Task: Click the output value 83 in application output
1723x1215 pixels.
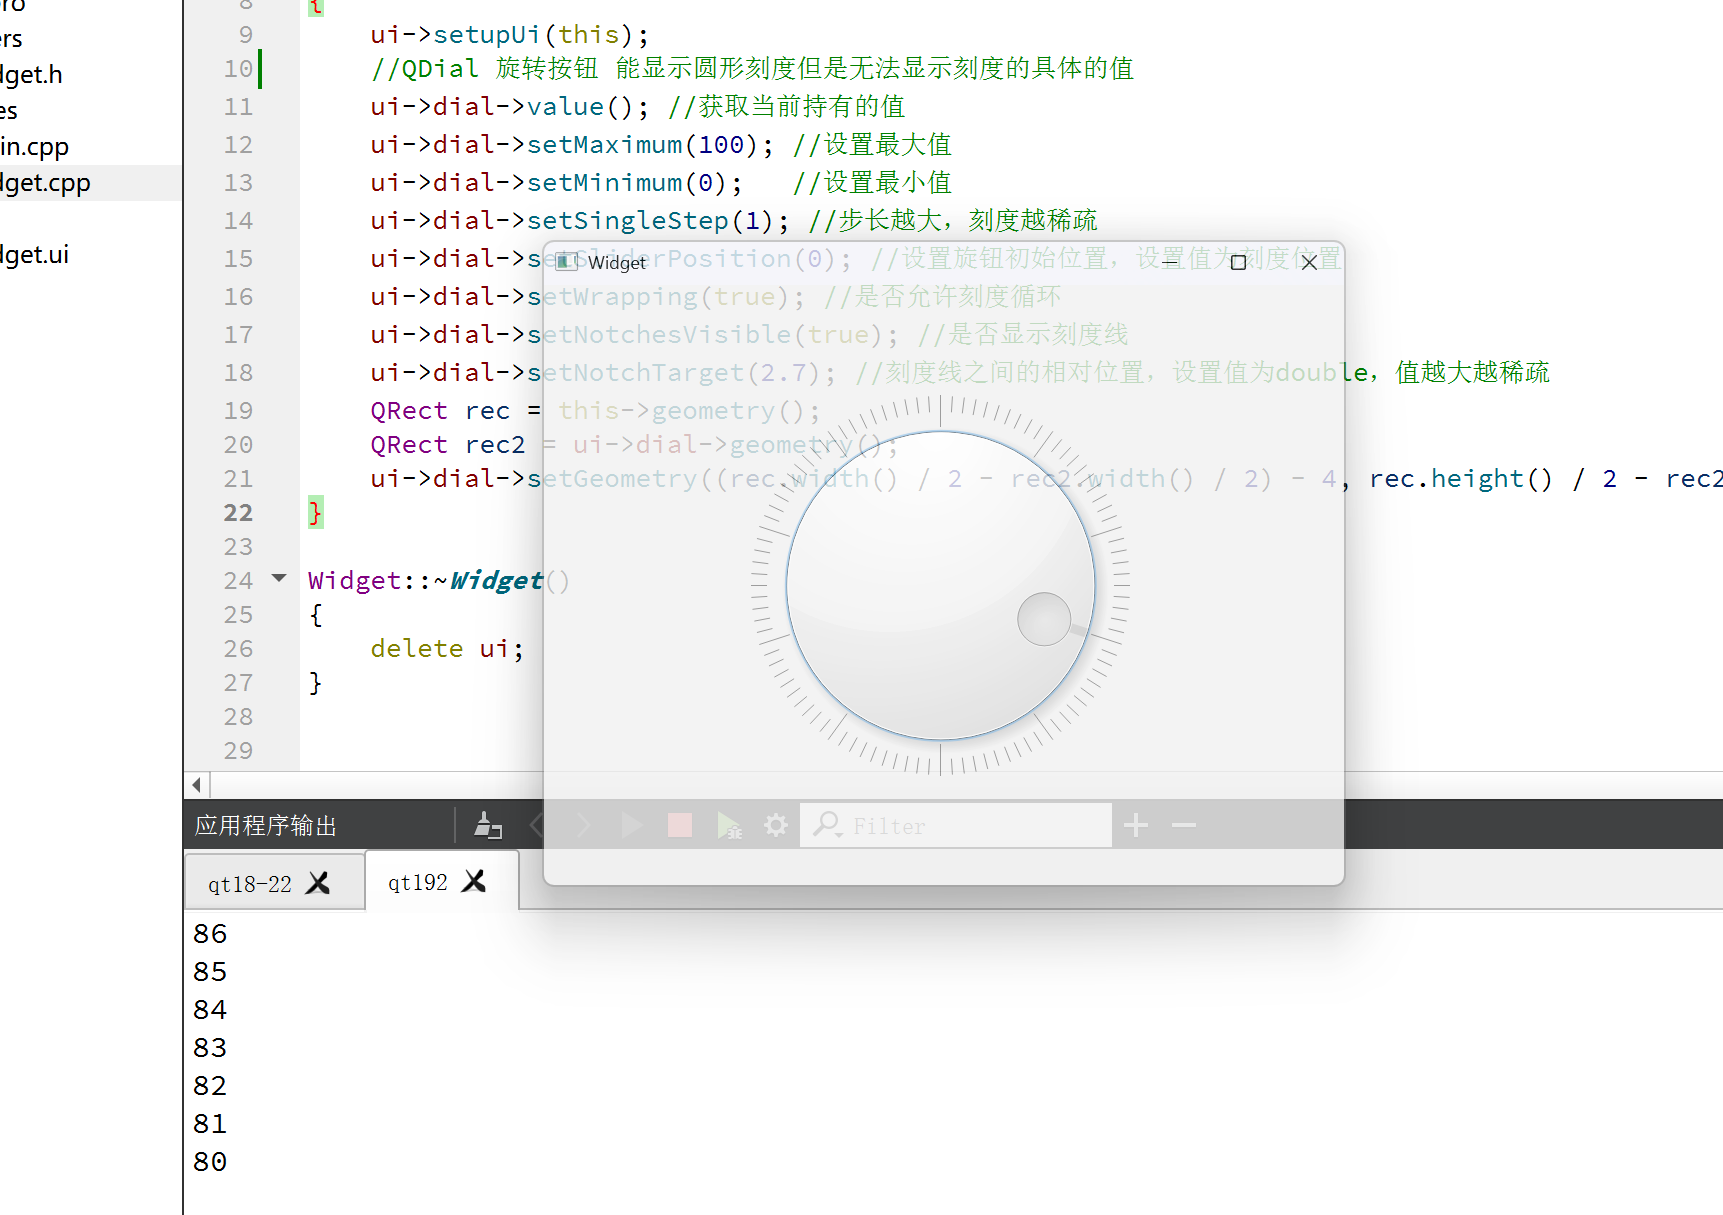Action: pyautogui.click(x=210, y=1048)
